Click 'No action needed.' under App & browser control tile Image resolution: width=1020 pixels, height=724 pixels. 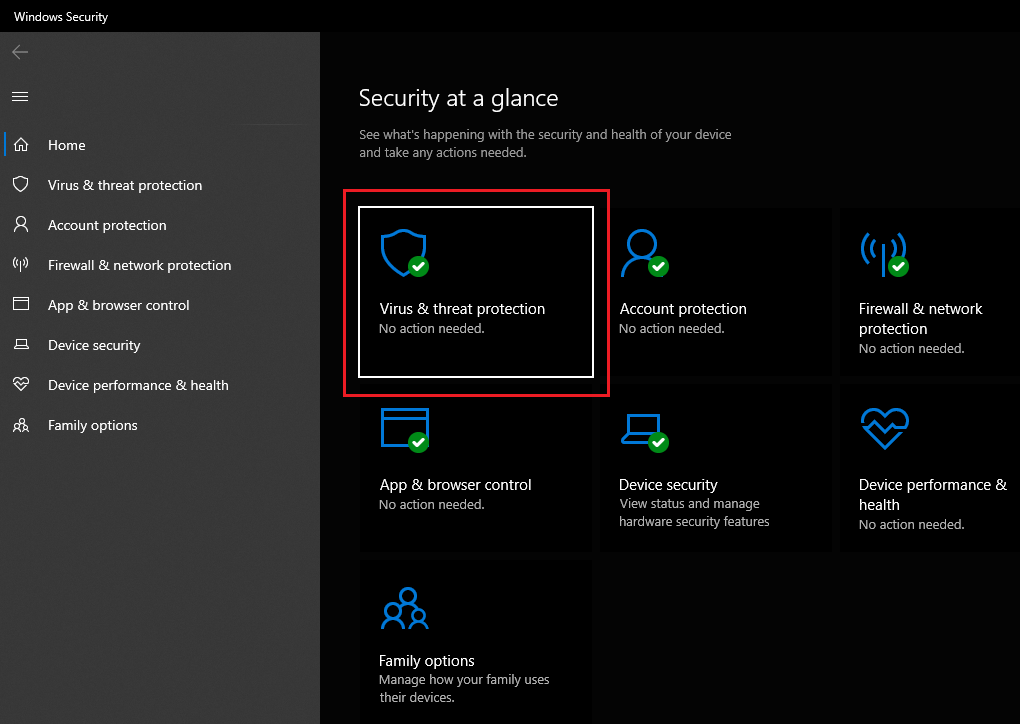[431, 504]
